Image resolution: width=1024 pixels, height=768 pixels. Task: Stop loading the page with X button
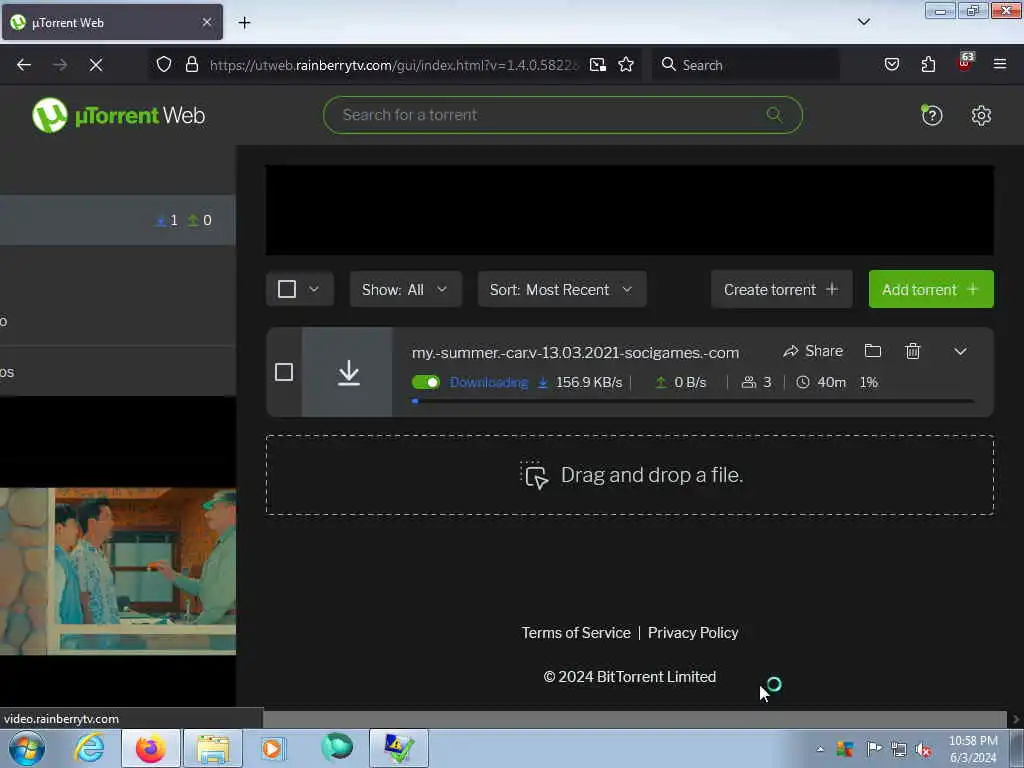96,65
